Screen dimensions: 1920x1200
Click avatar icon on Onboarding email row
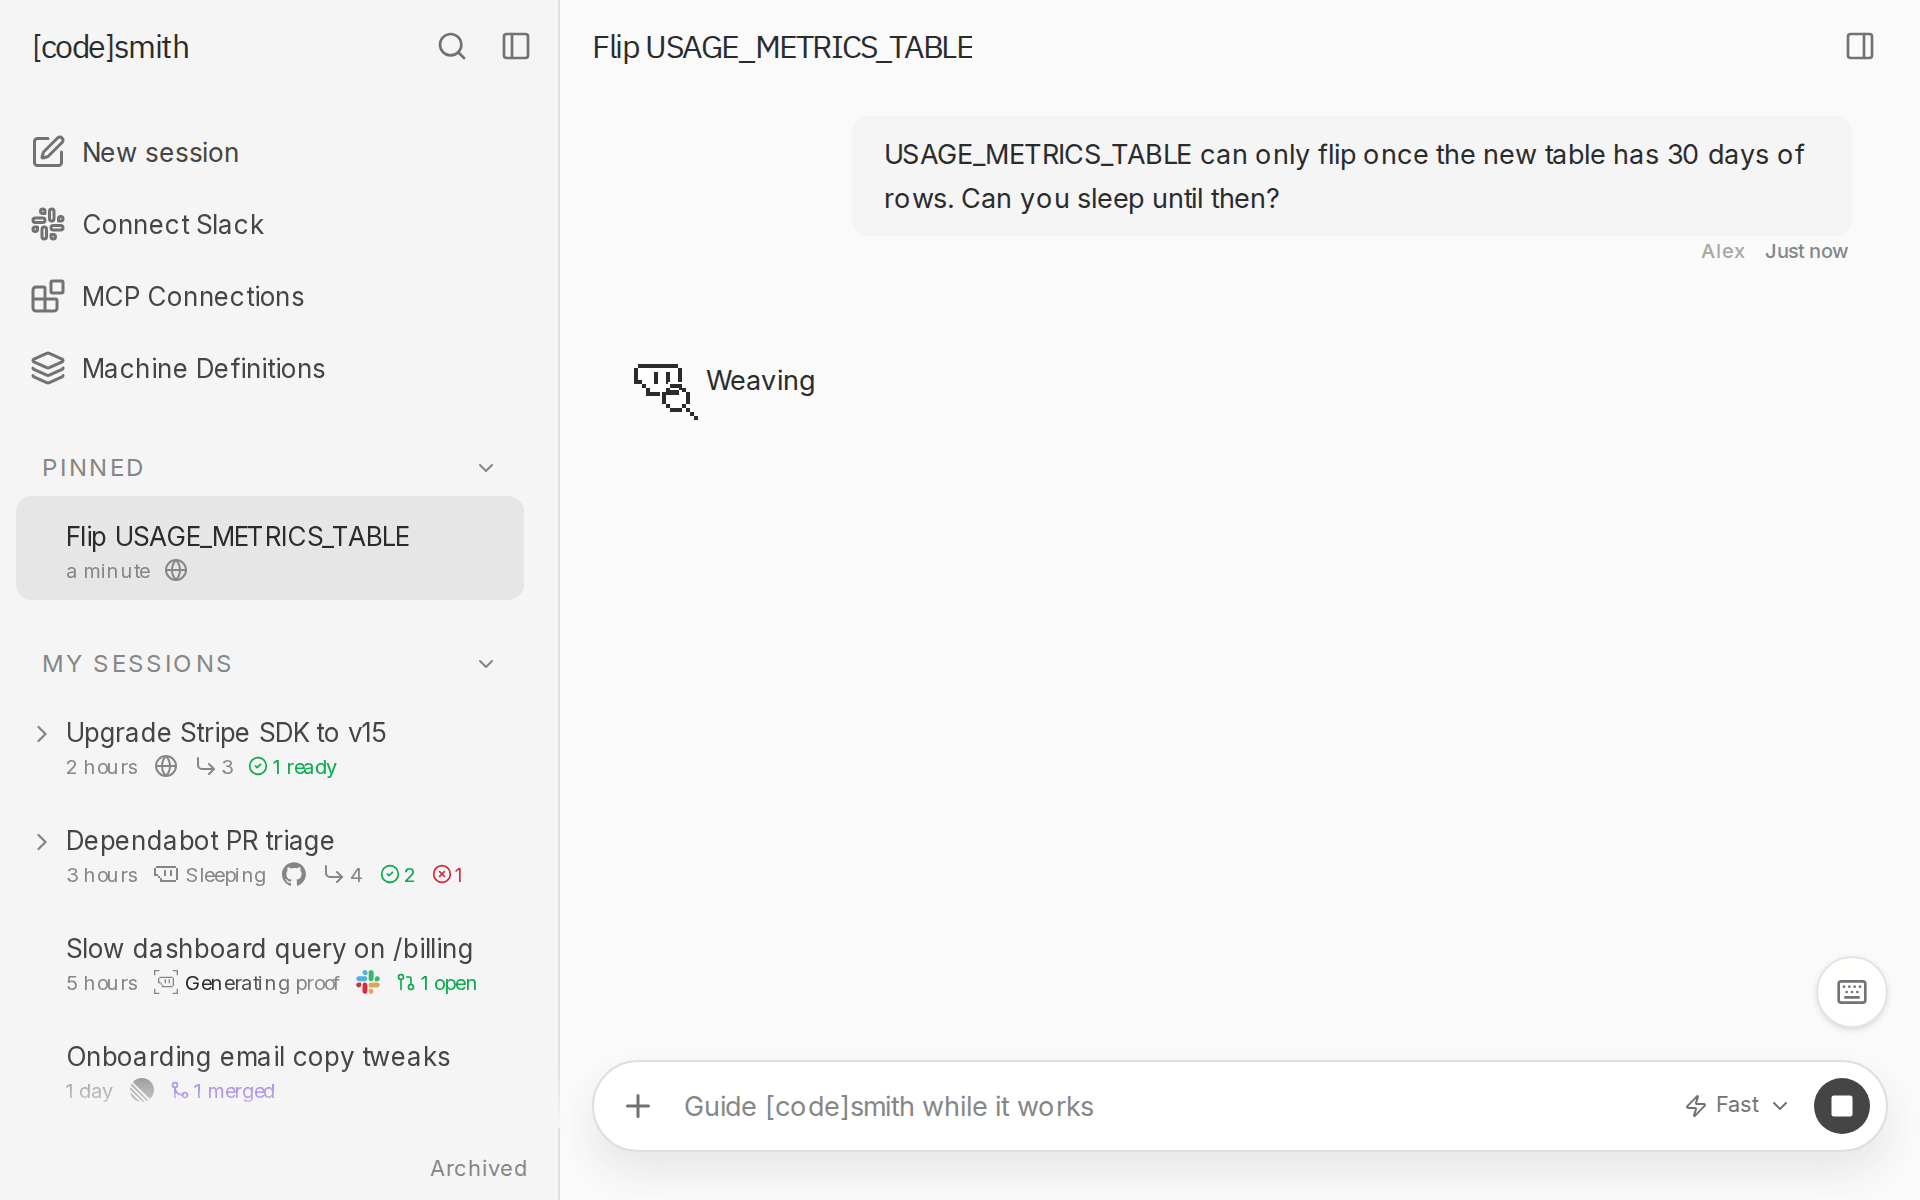[x=142, y=1090]
